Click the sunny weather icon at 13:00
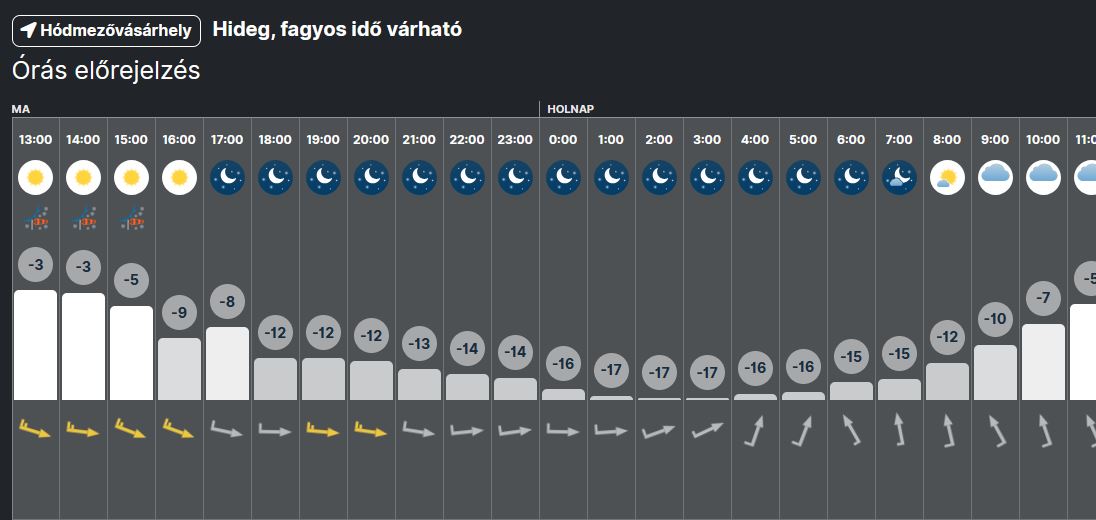This screenshot has height=520, width=1096. [x=36, y=178]
